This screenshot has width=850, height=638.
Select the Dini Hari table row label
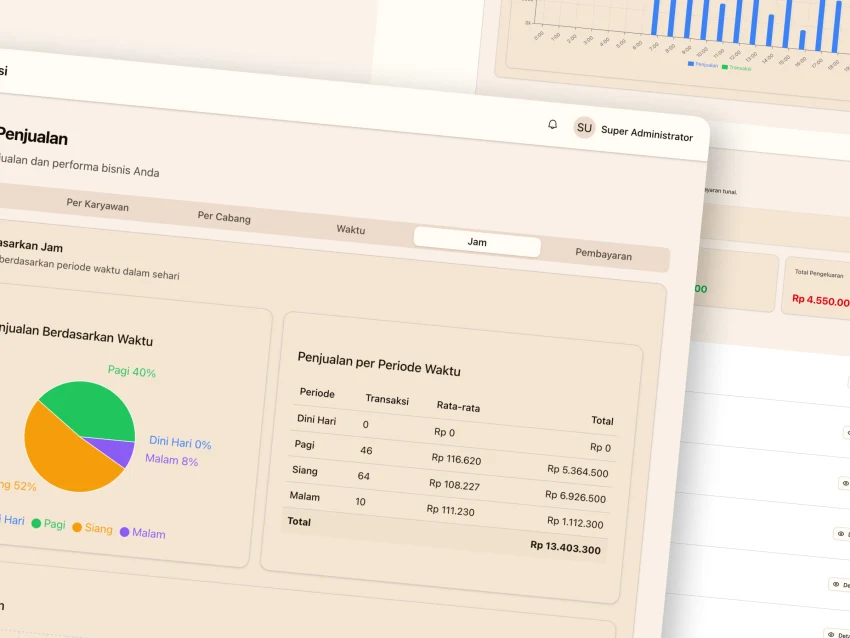(317, 420)
